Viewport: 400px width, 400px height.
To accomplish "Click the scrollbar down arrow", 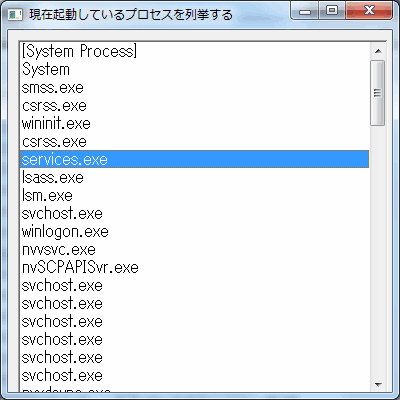I will pyautogui.click(x=378, y=384).
